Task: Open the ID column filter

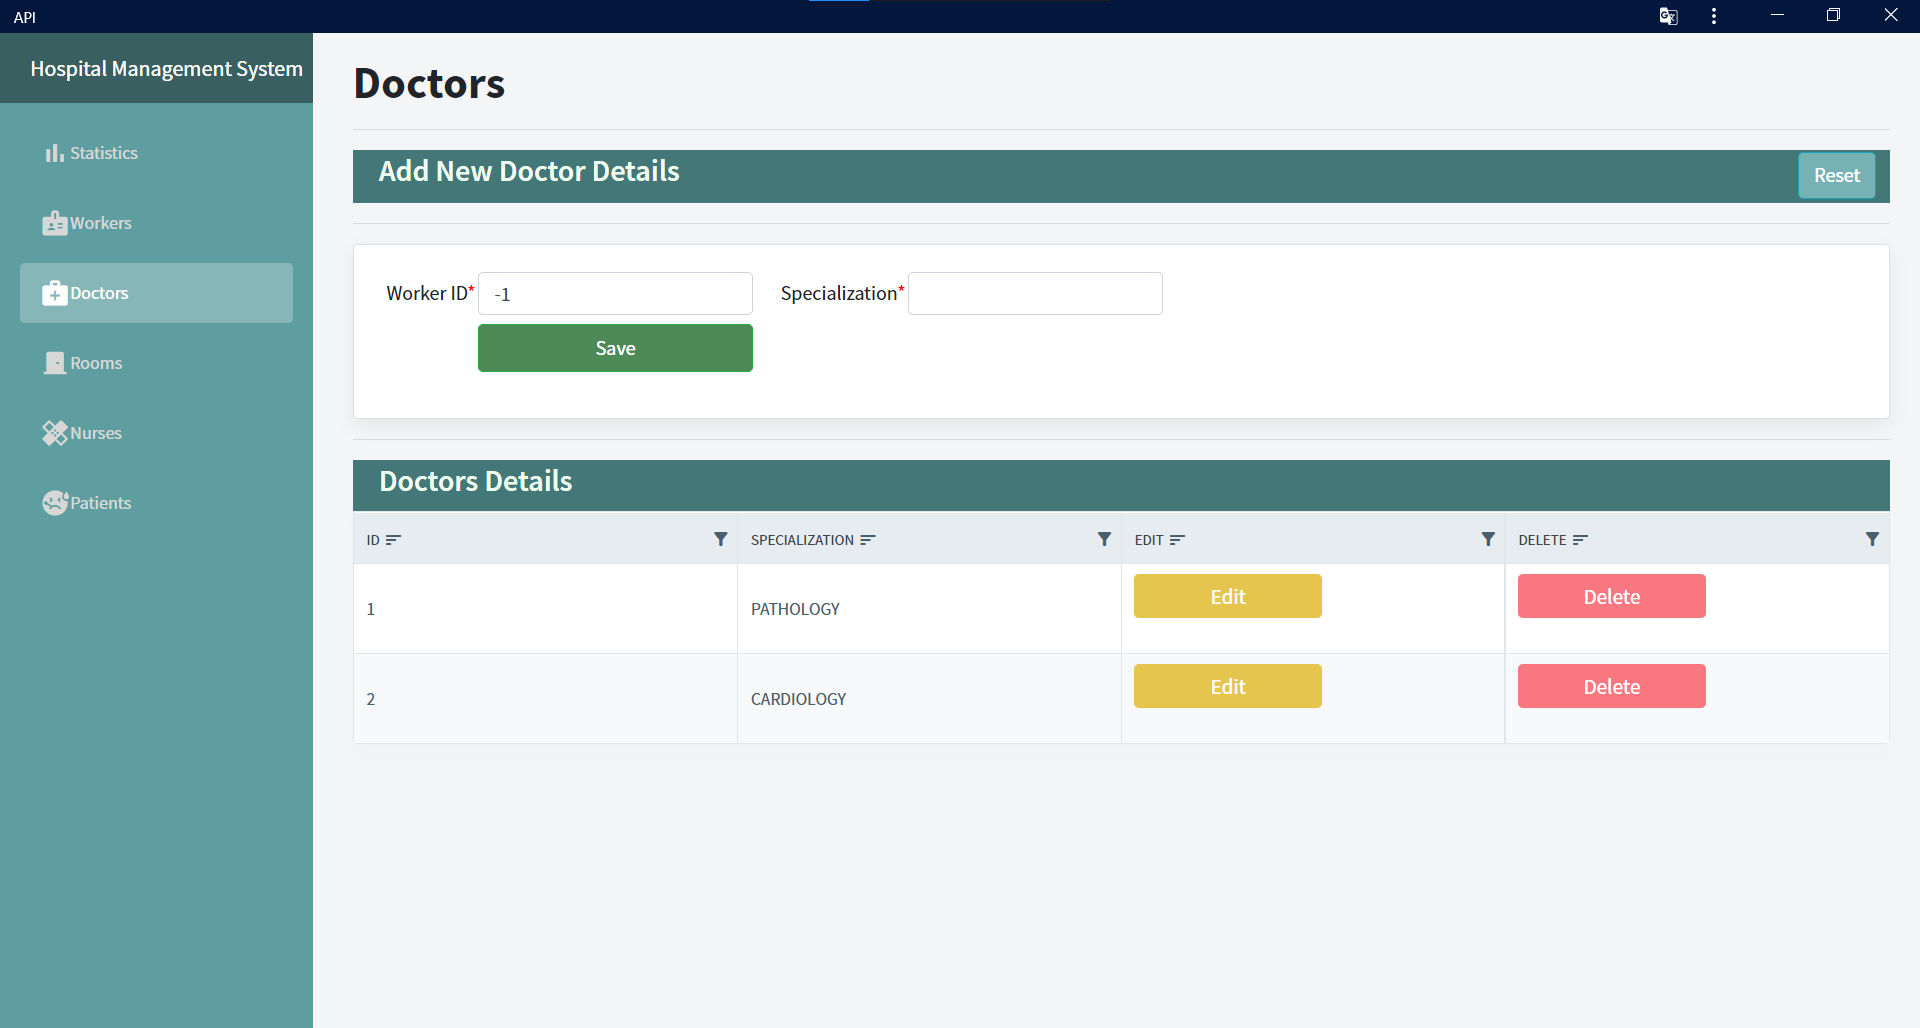Action: click(x=720, y=539)
